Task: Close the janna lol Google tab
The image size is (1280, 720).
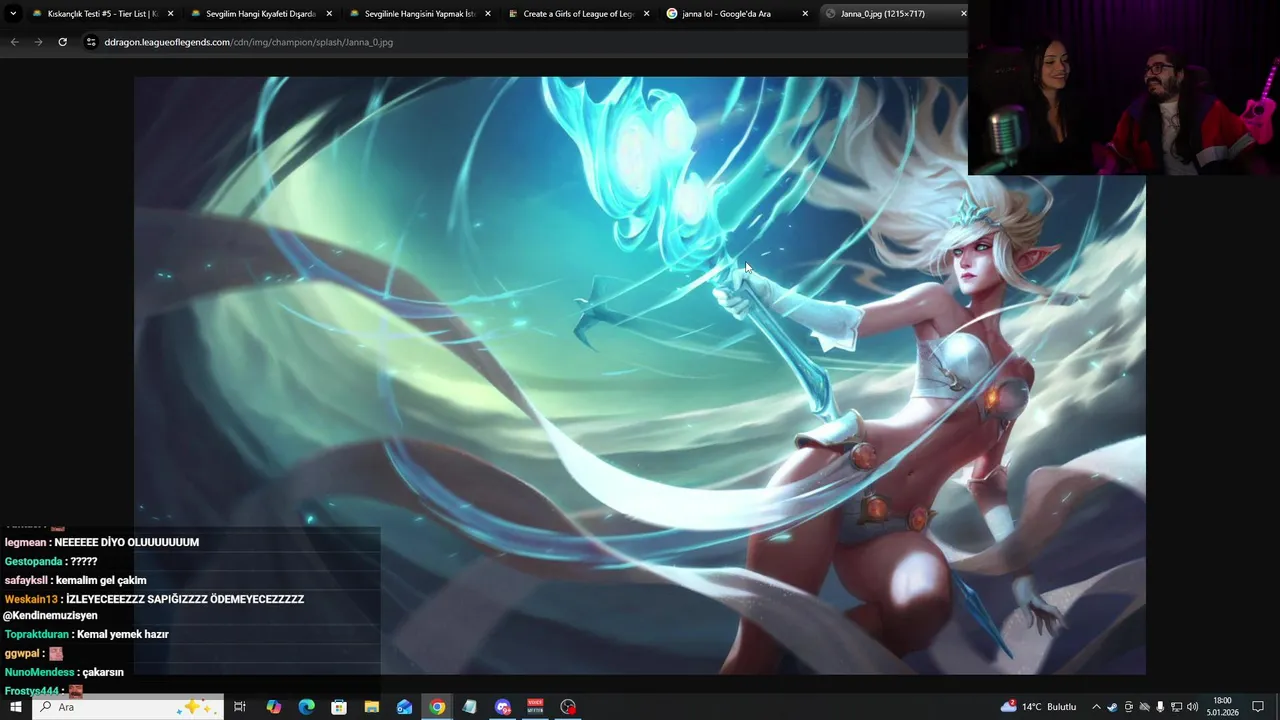Action: coord(805,14)
